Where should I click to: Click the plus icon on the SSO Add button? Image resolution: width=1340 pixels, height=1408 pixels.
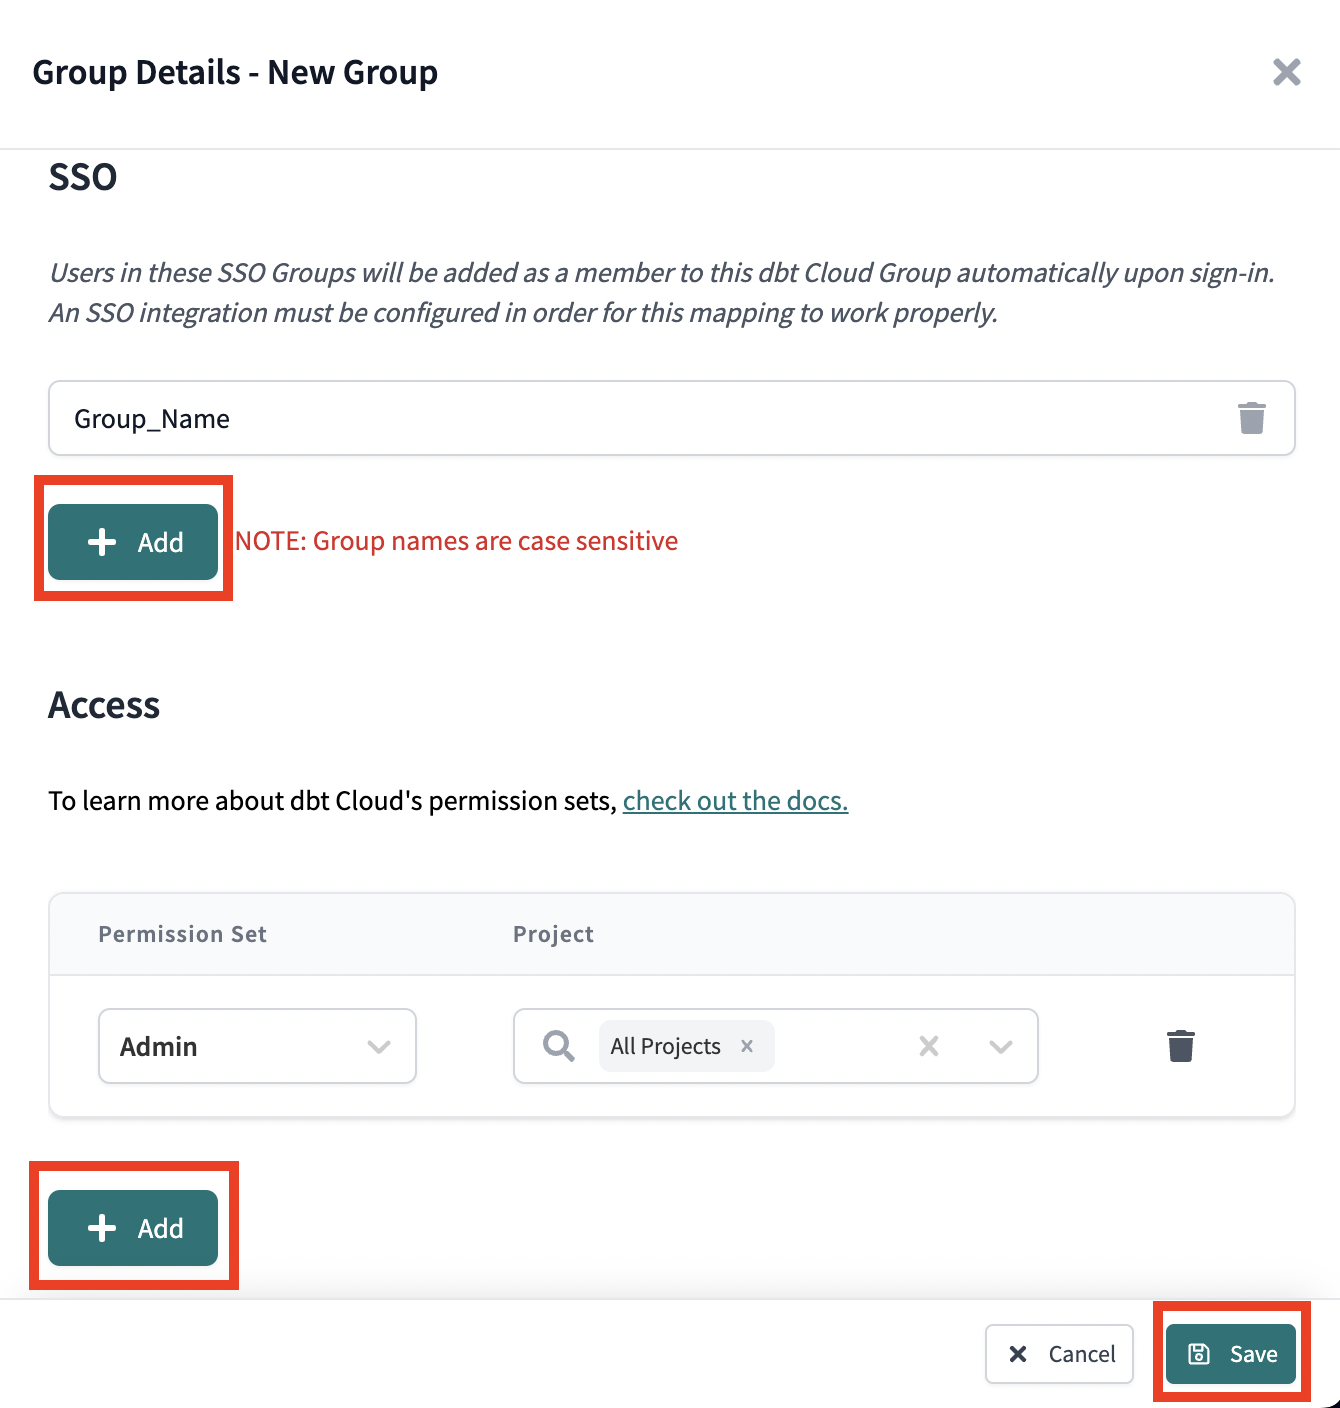point(101,541)
